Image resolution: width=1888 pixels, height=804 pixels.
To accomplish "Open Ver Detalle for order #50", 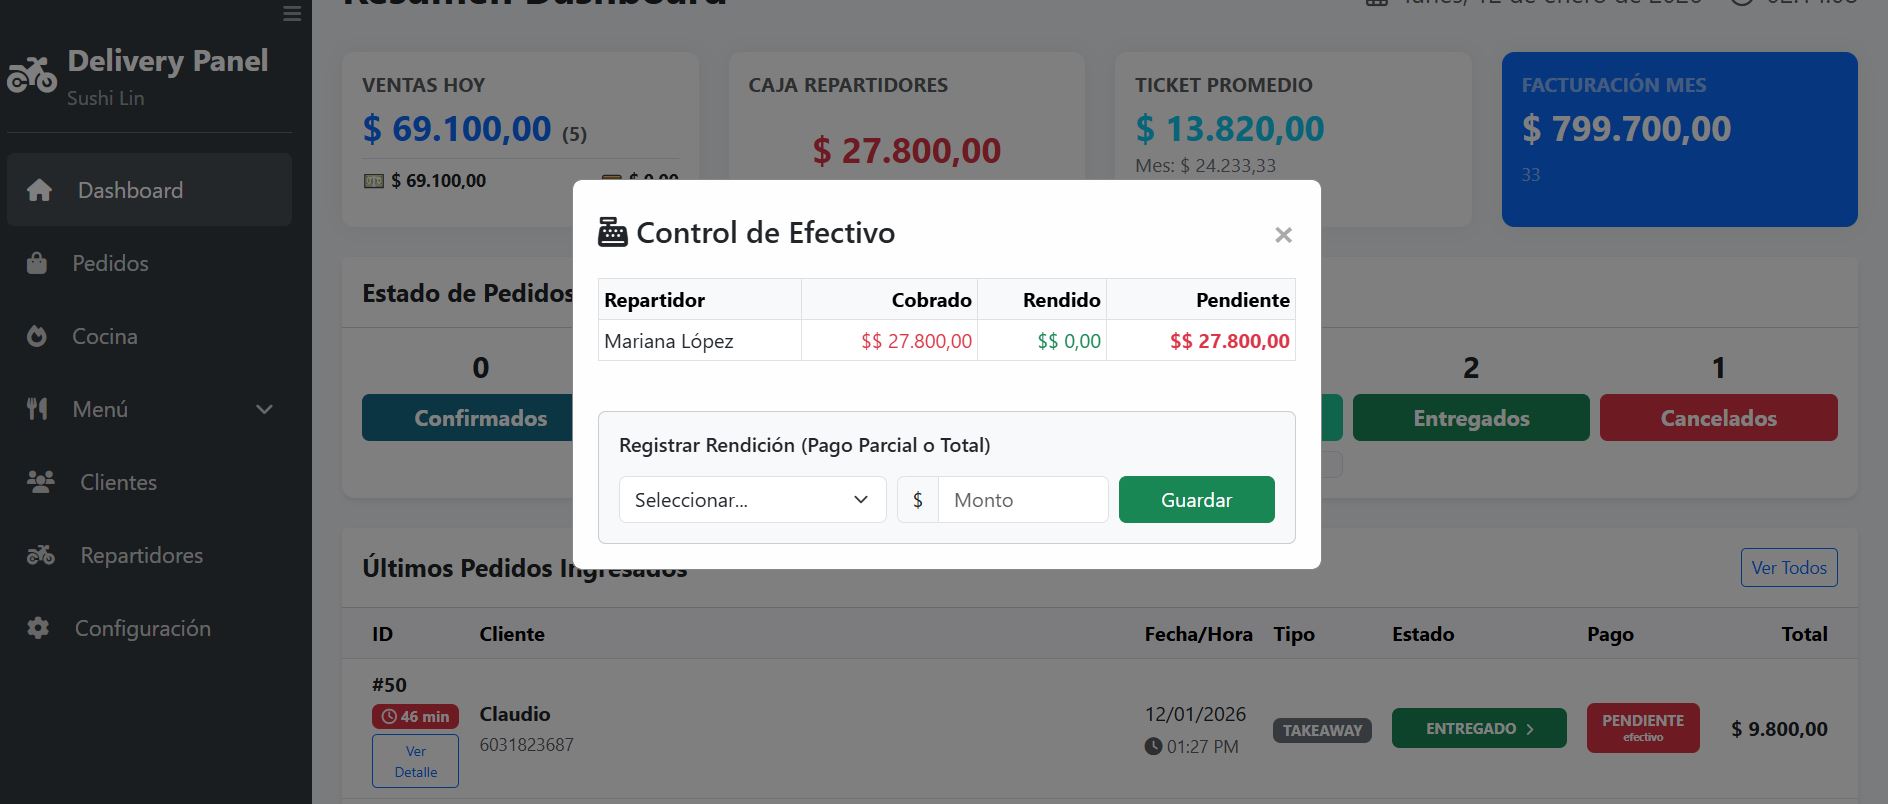I will point(415,761).
